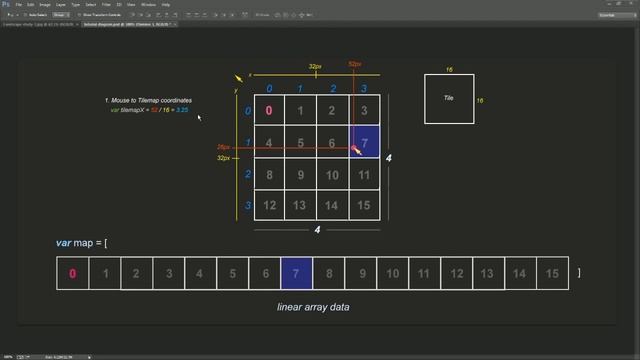This screenshot has height=360, width=640.
Task: Click the zoom percentage field in status bar
Action: pos(8,357)
